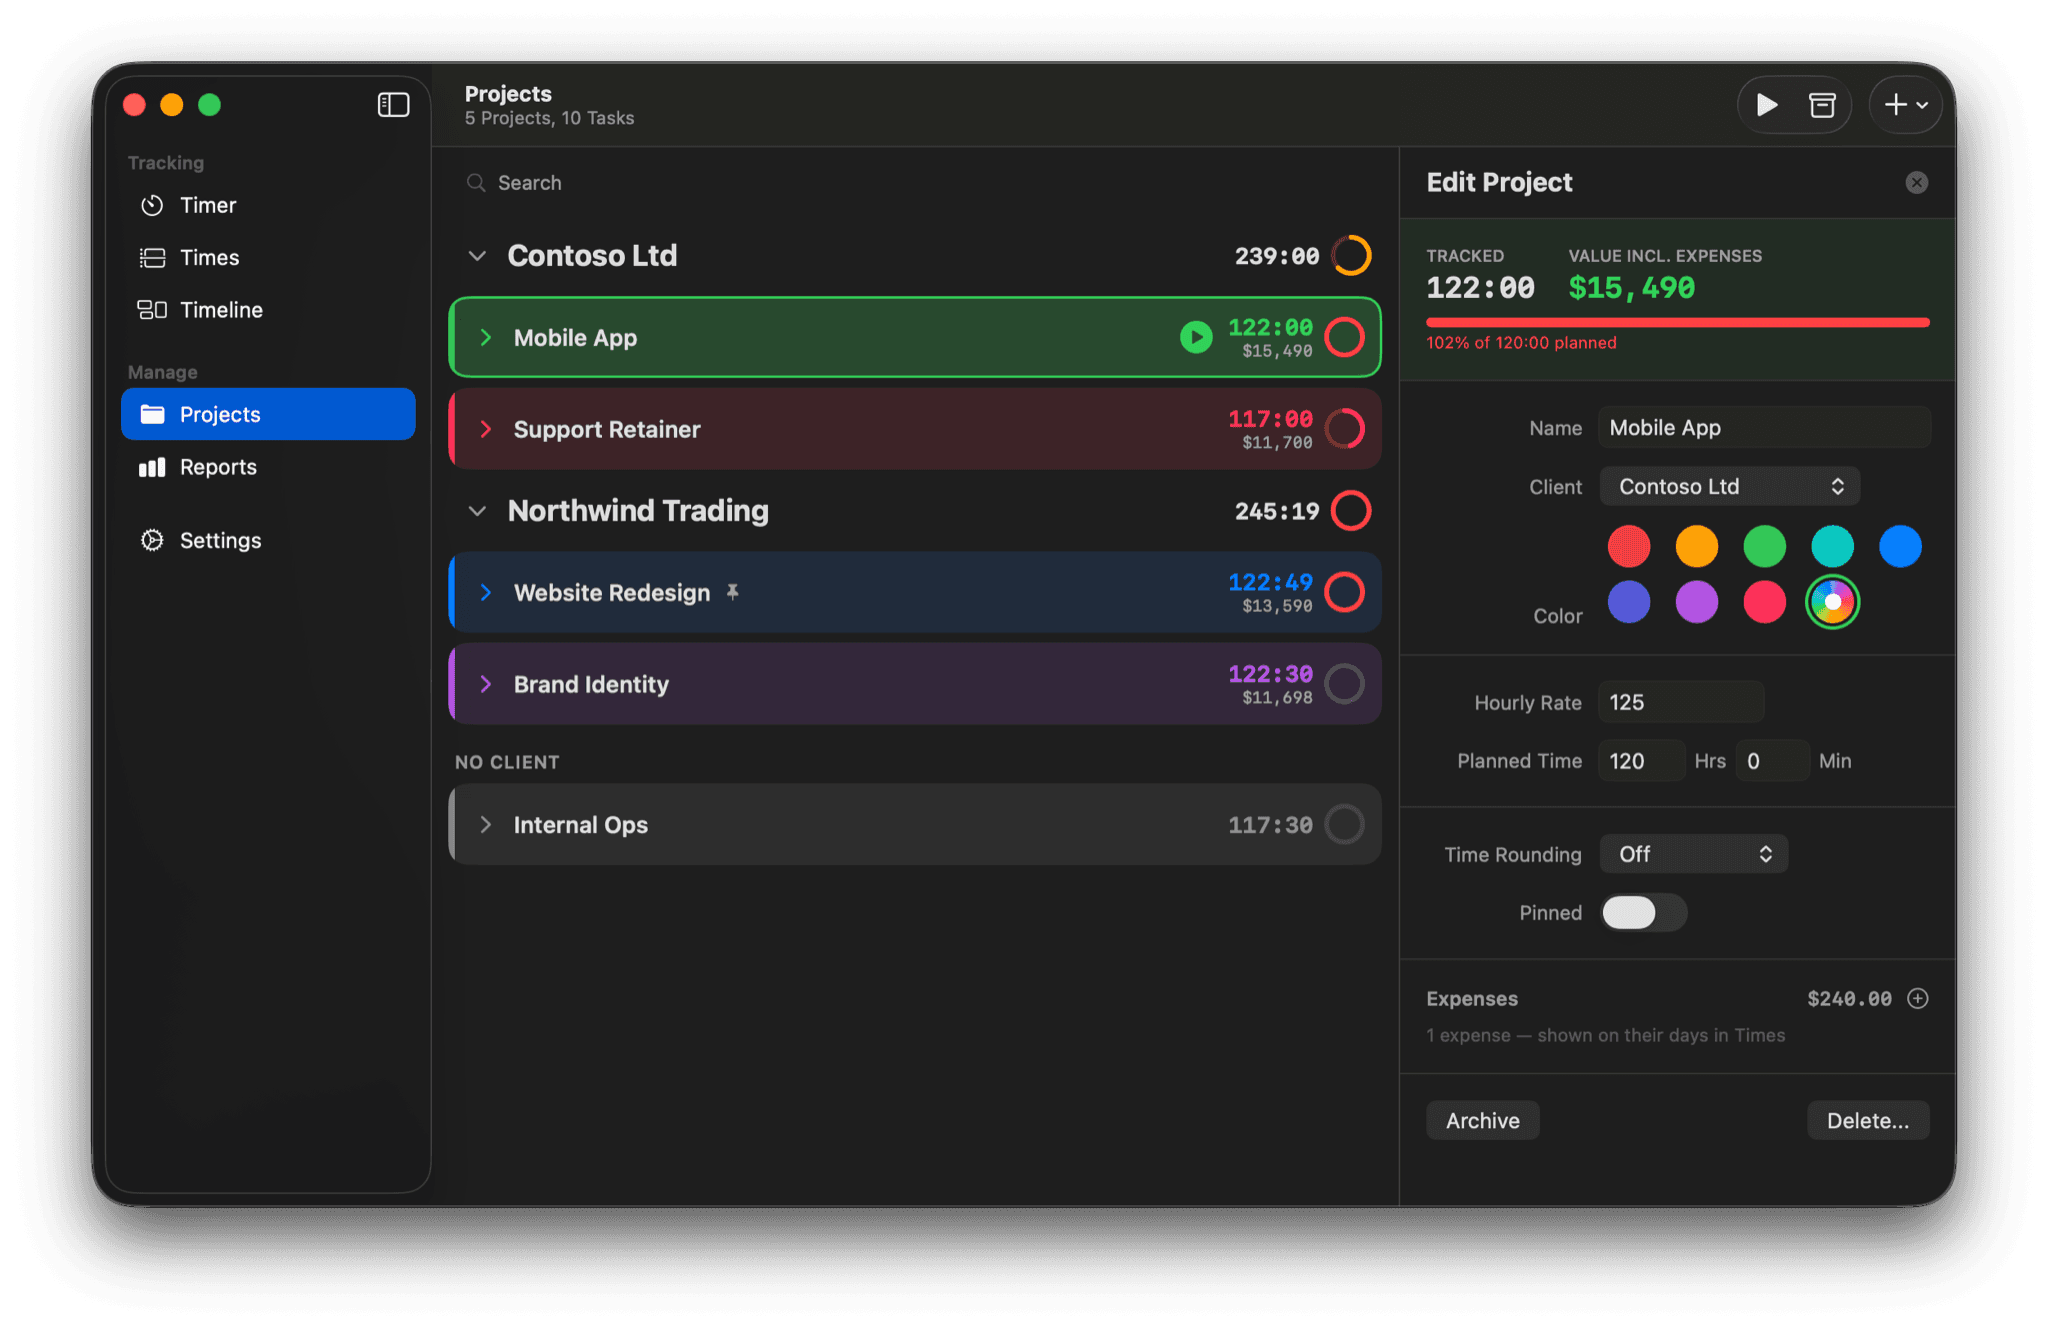Expand the Mobile App project tasks

pyautogui.click(x=486, y=338)
